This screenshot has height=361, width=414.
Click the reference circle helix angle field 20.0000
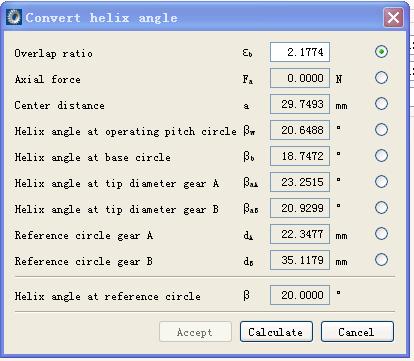(x=300, y=295)
